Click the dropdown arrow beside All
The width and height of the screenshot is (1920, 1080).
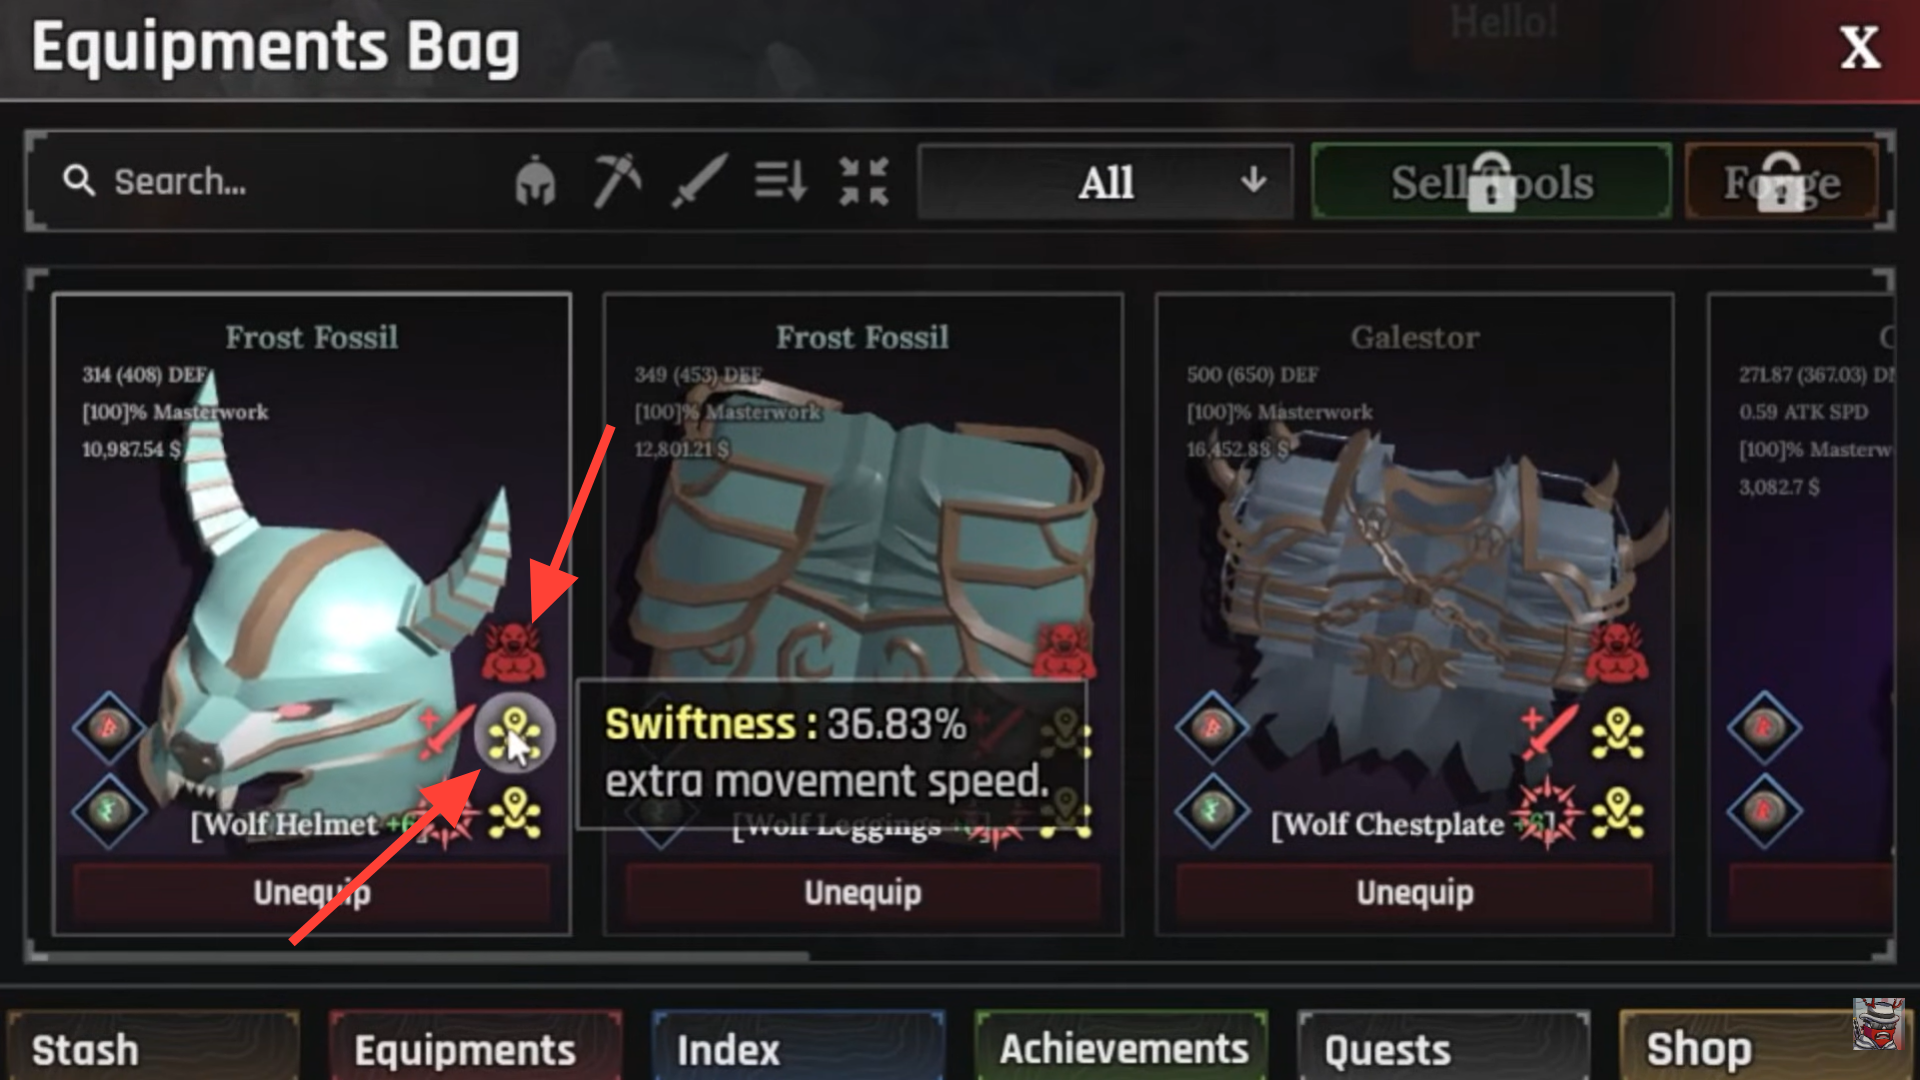[x=1253, y=181]
